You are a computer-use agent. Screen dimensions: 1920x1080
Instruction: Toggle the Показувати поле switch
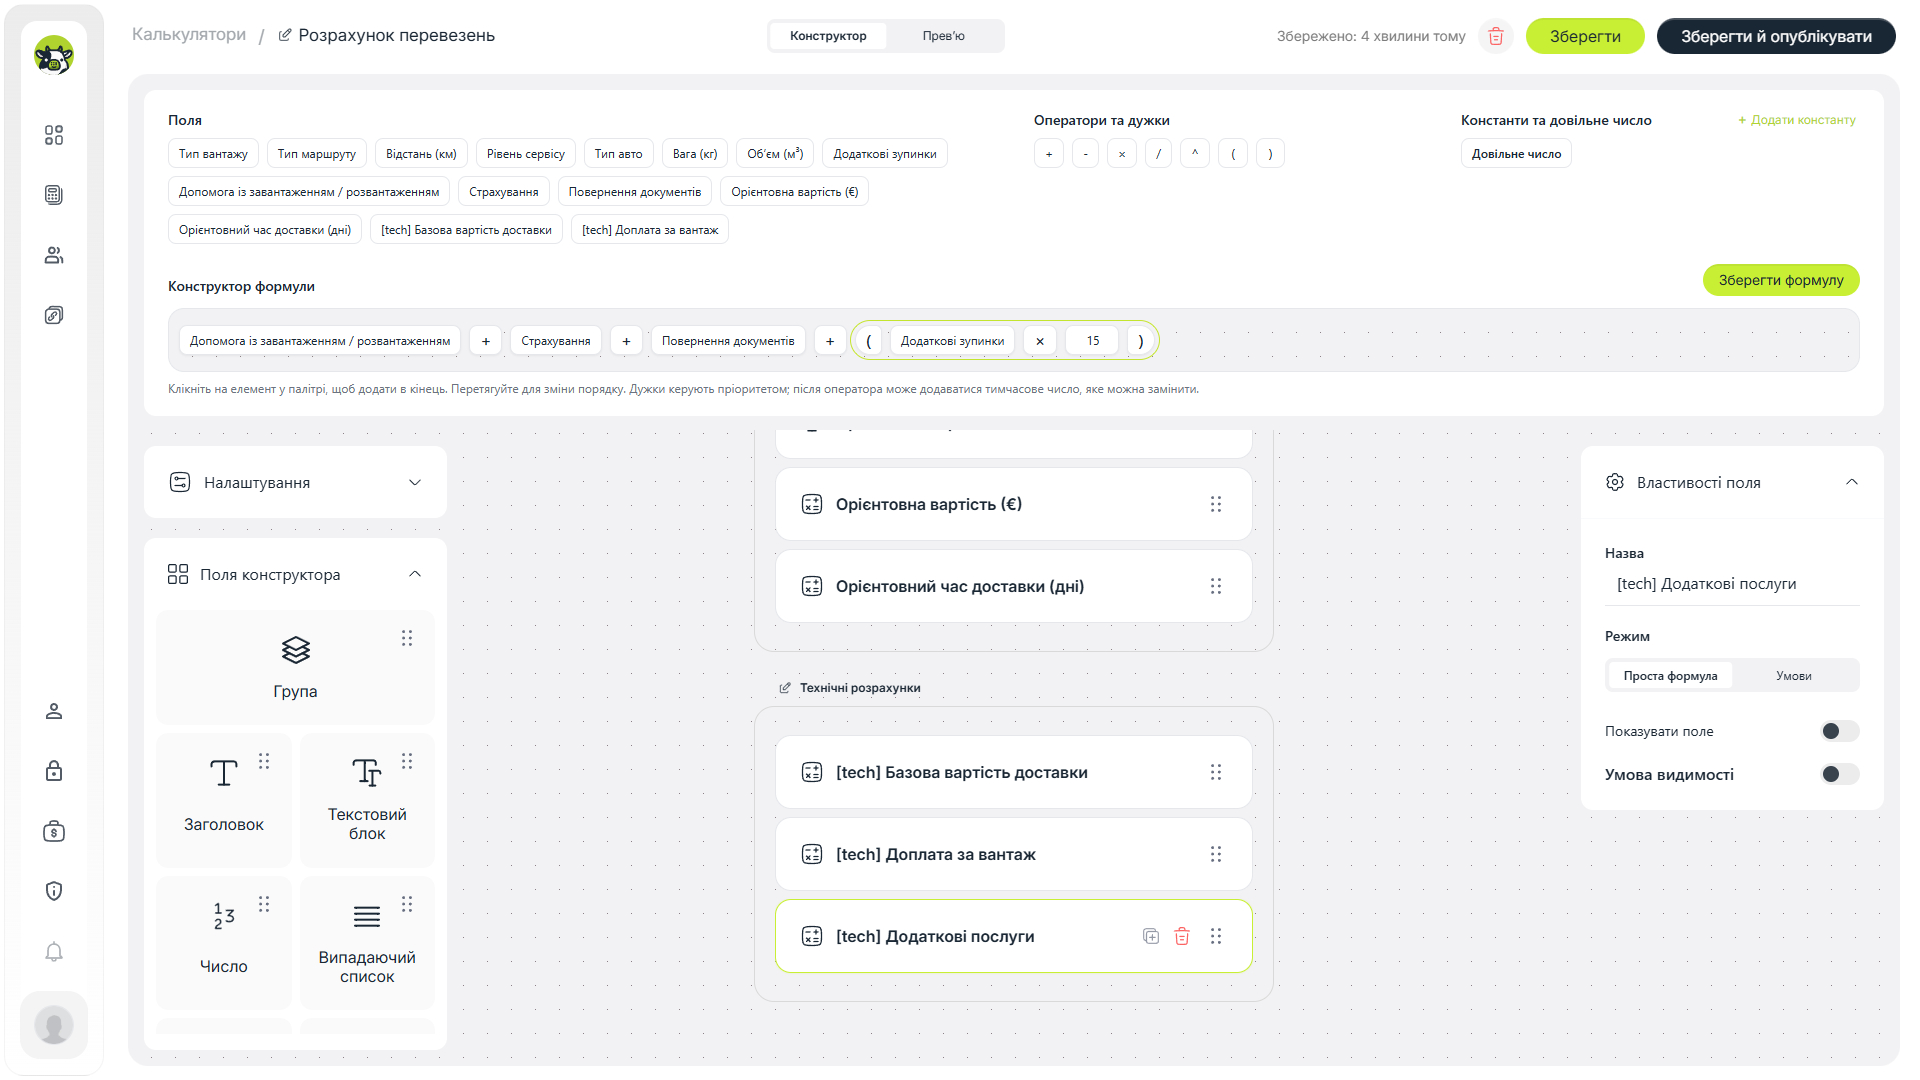coord(1839,731)
